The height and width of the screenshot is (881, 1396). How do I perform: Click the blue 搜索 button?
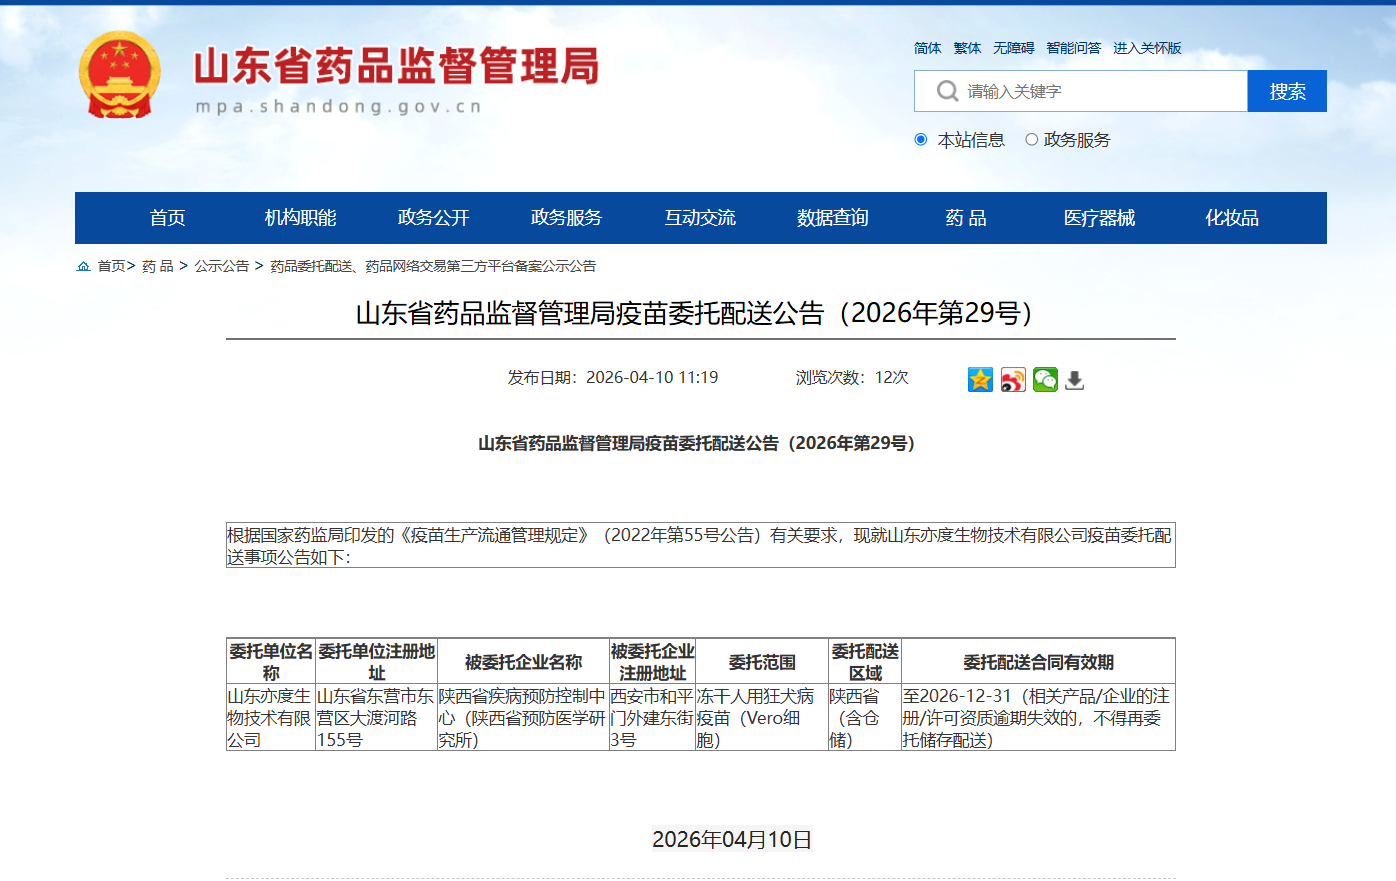[1287, 91]
